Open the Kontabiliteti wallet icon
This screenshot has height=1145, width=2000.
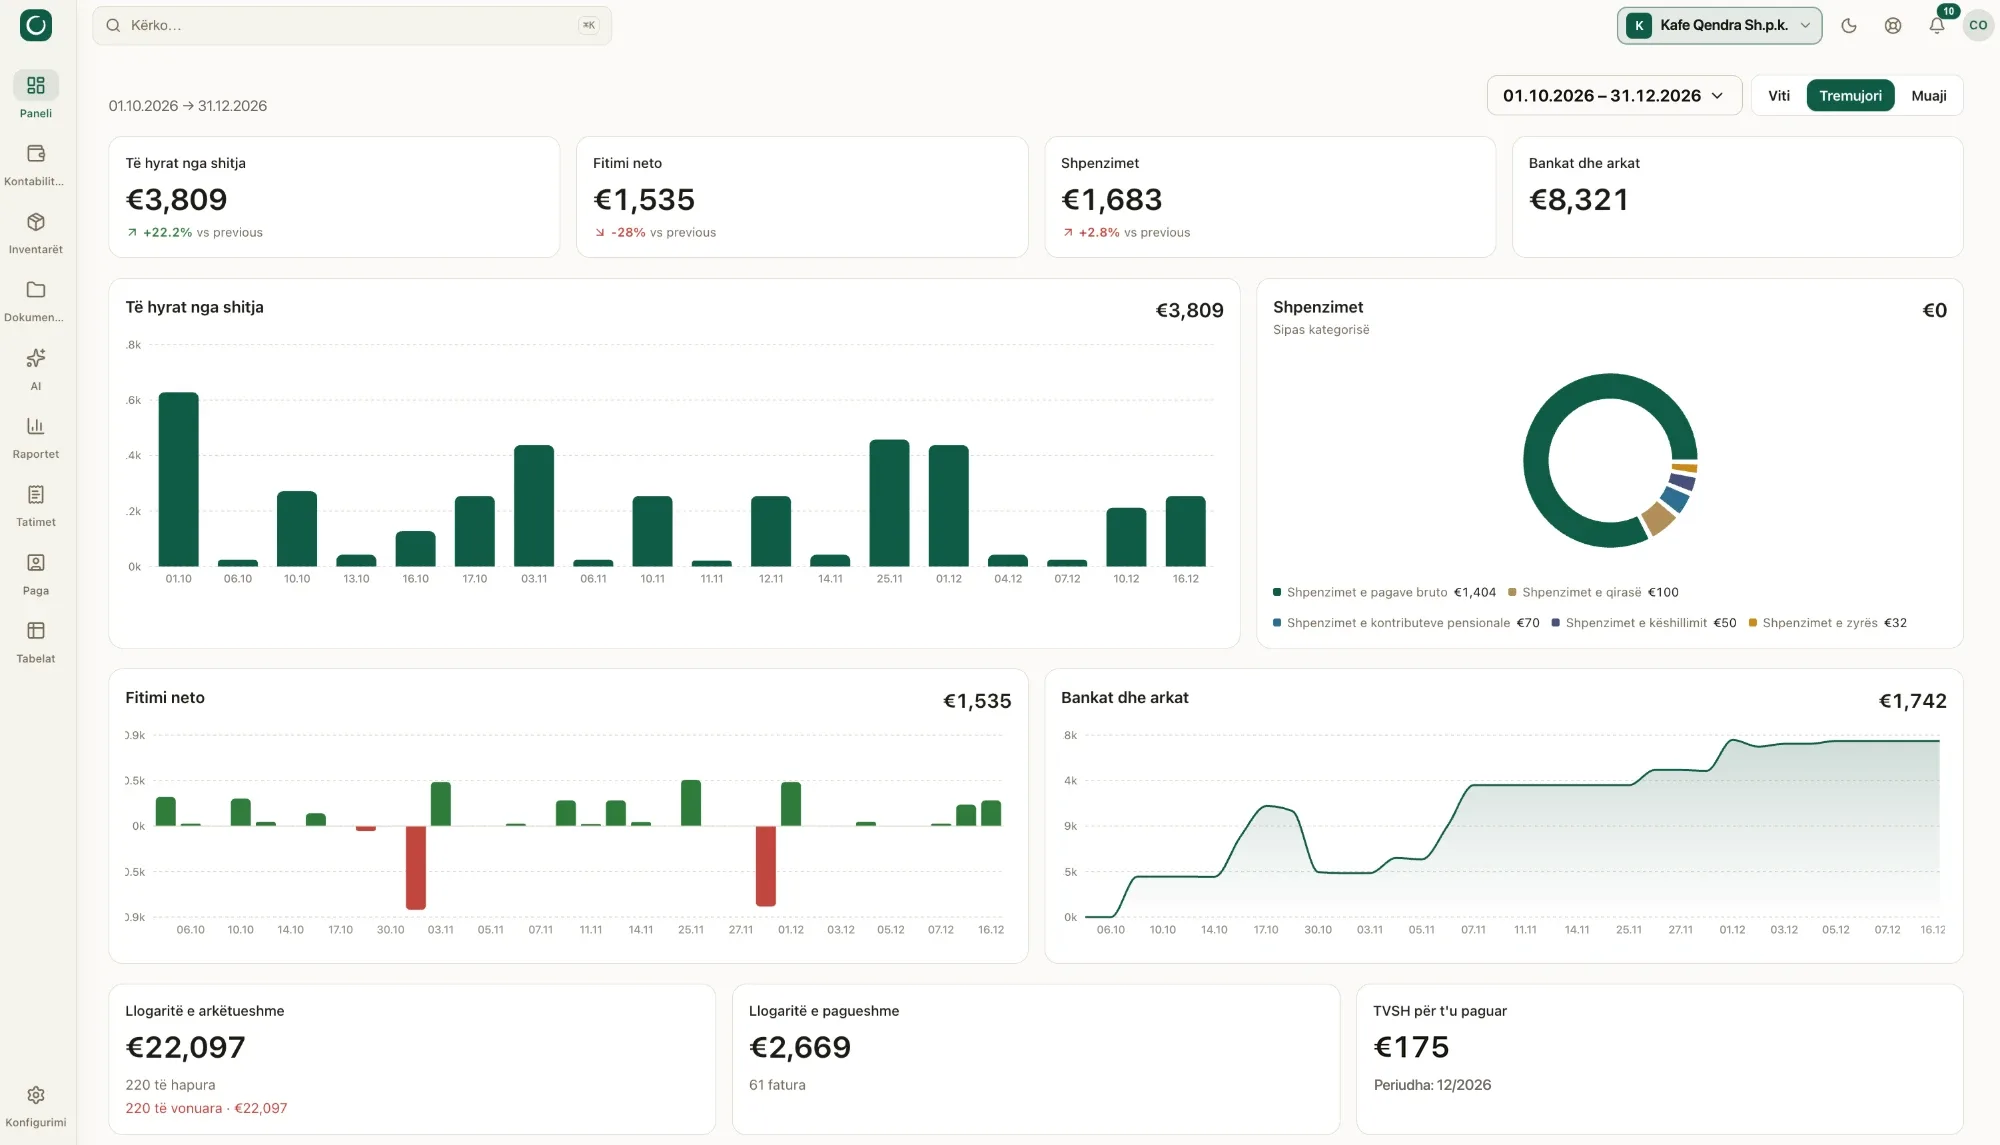click(36, 154)
